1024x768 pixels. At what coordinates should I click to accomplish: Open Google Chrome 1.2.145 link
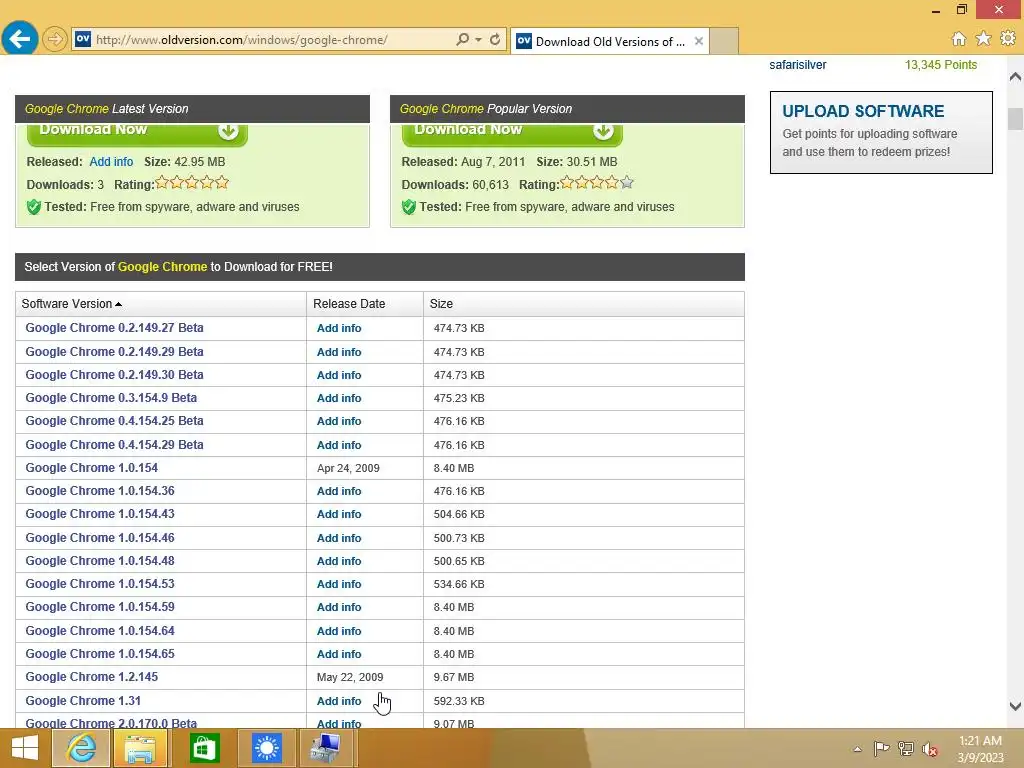click(x=91, y=677)
